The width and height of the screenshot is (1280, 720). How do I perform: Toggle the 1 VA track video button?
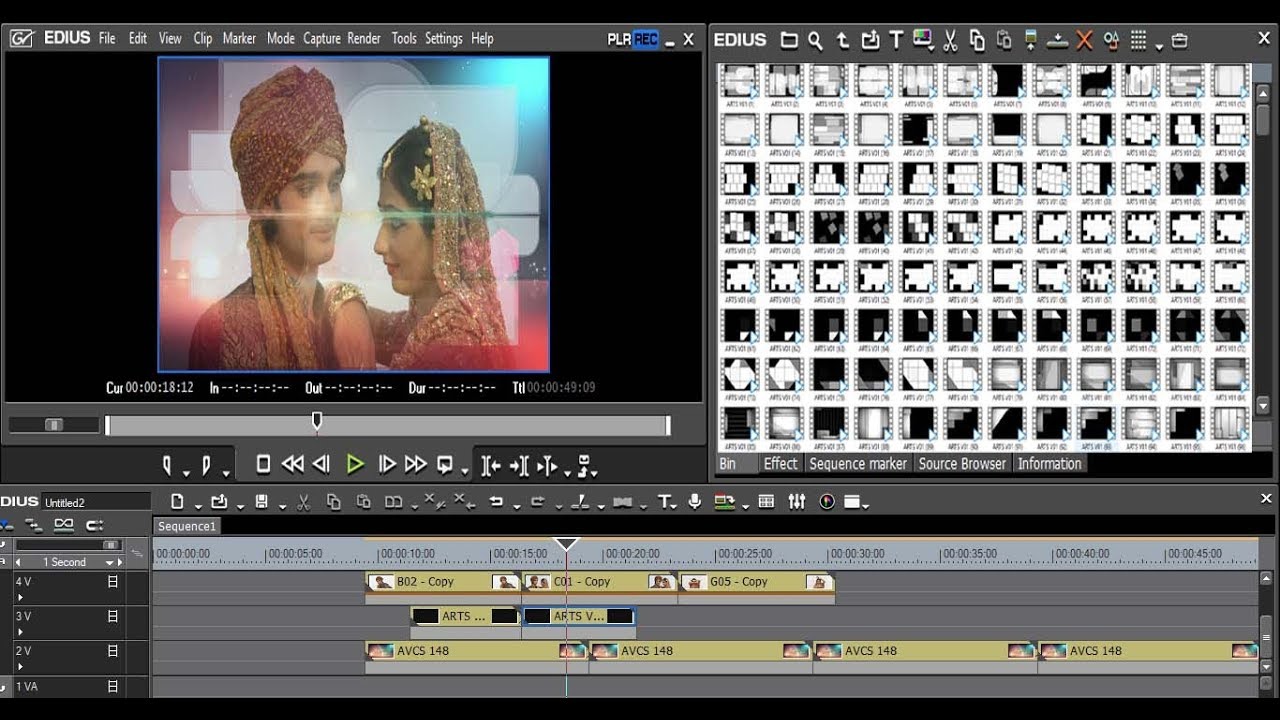112,687
